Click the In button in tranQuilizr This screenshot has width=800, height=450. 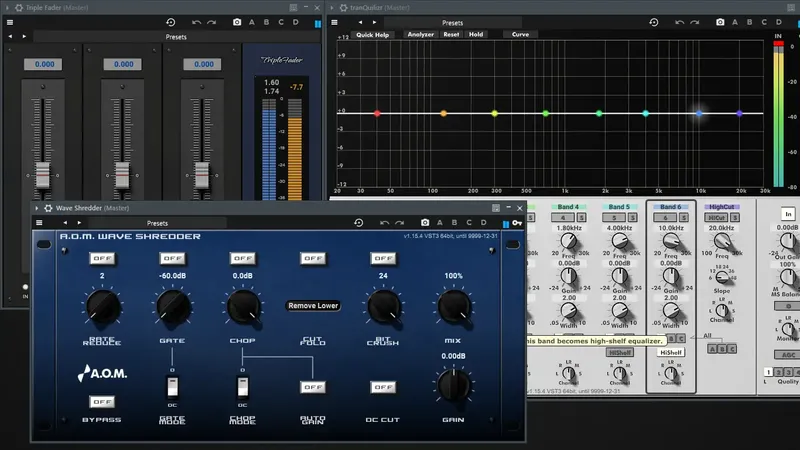(788, 214)
